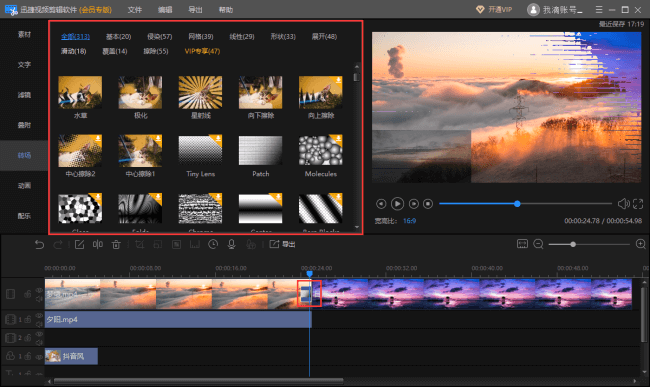Select the 夕阳.mp4 clip on track 1
Image resolution: width=650 pixels, height=387 pixels.
tap(178, 319)
